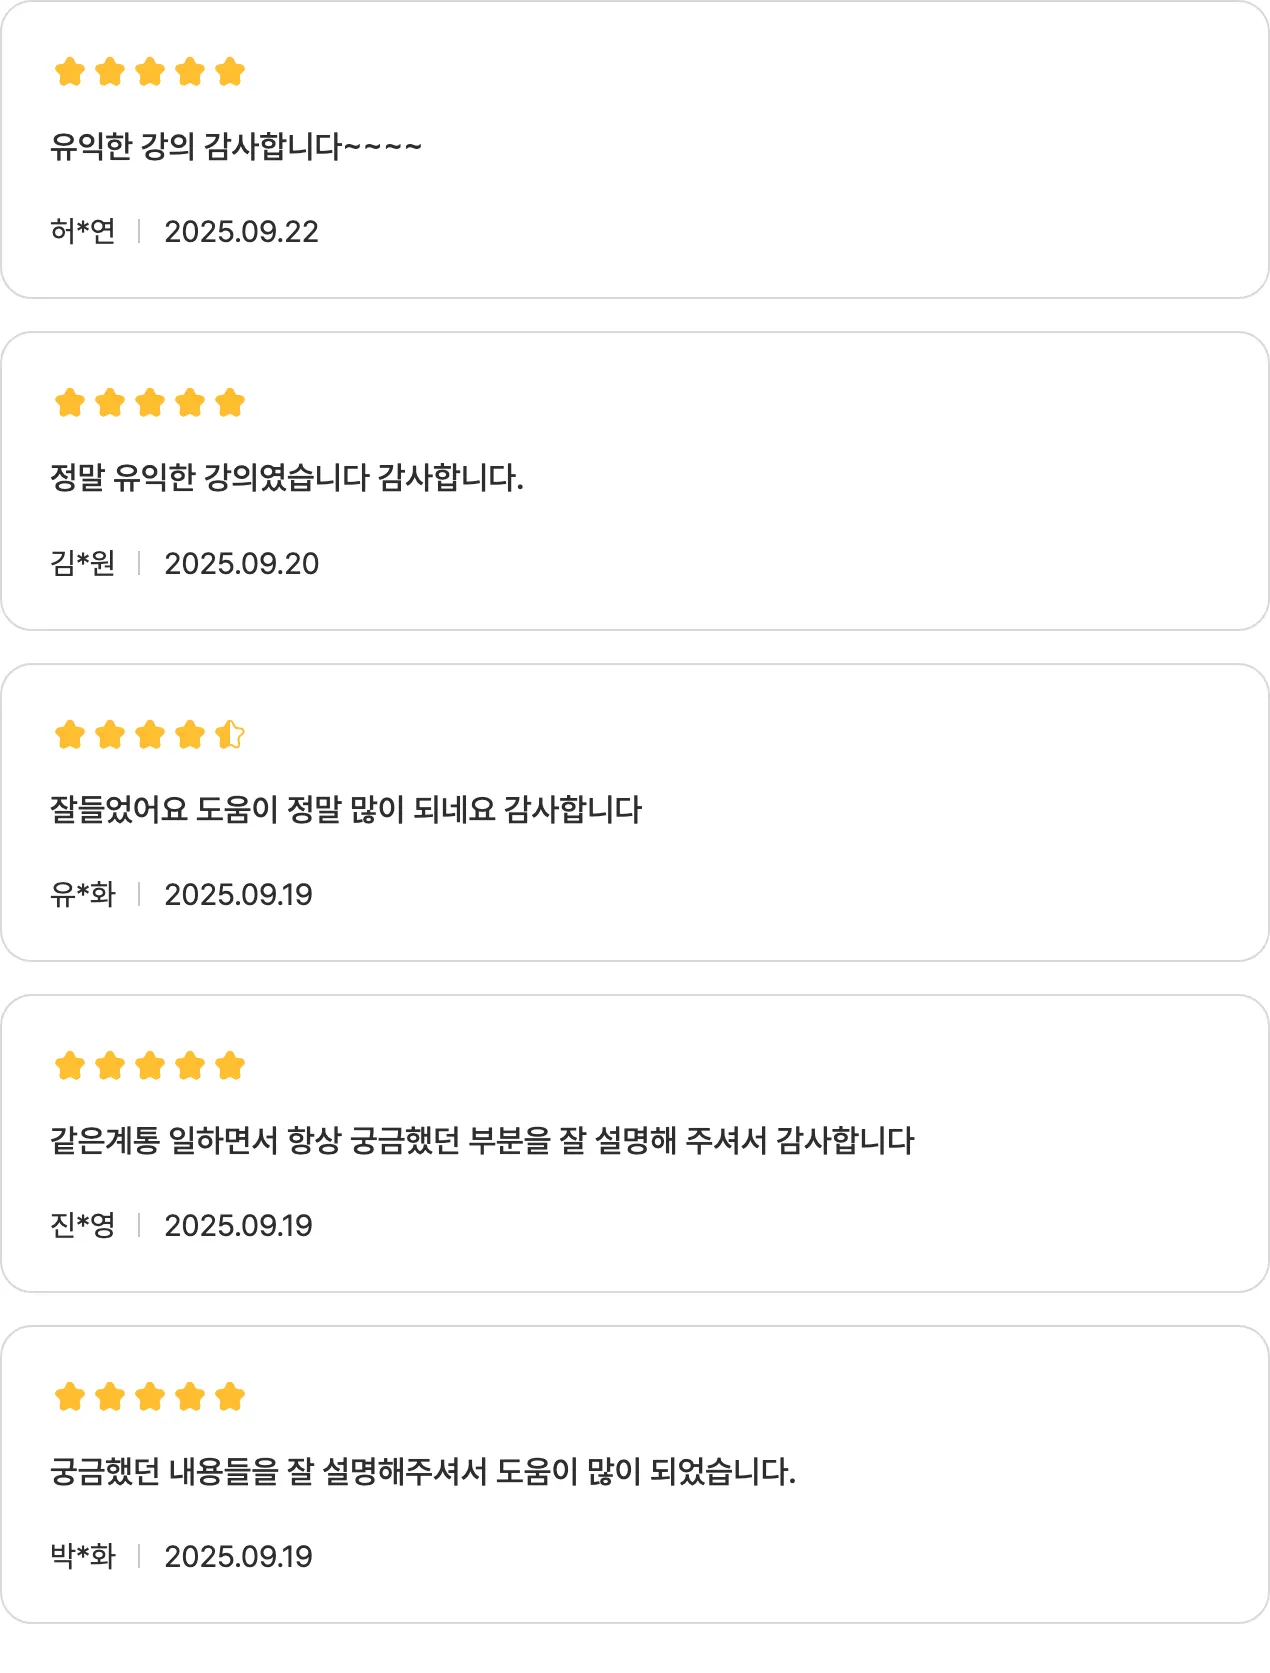Click the first star in 박*화's rating
This screenshot has width=1270, height=1673.
[70, 1397]
